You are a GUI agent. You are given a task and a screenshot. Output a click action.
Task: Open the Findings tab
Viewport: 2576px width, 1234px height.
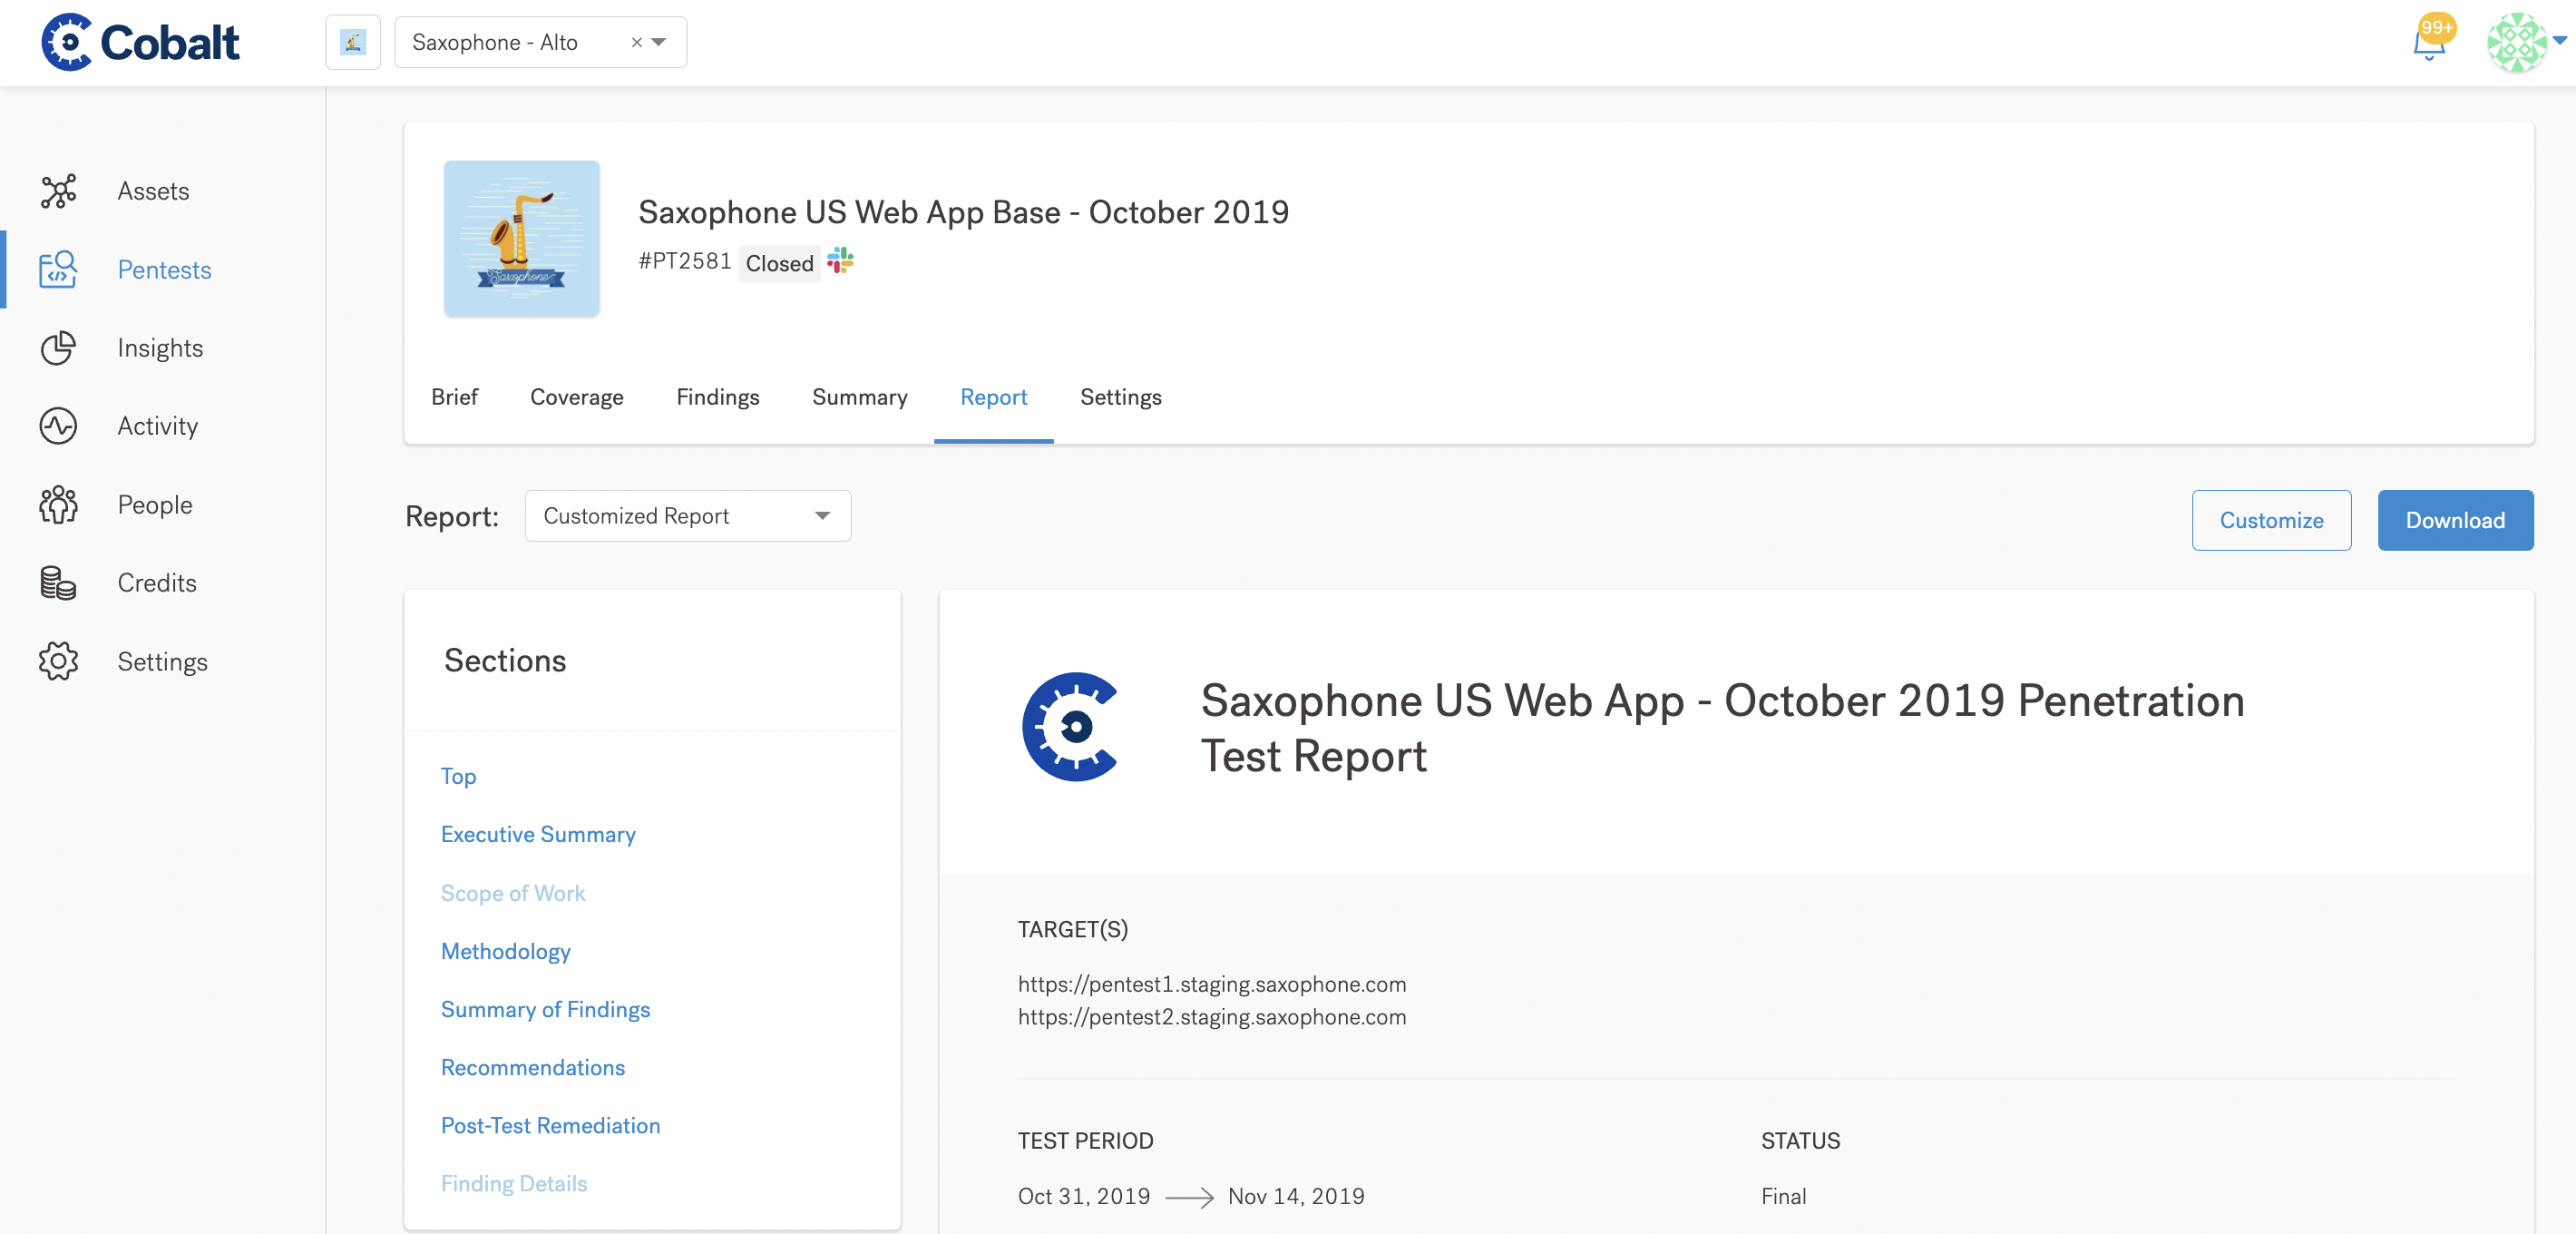coord(718,397)
